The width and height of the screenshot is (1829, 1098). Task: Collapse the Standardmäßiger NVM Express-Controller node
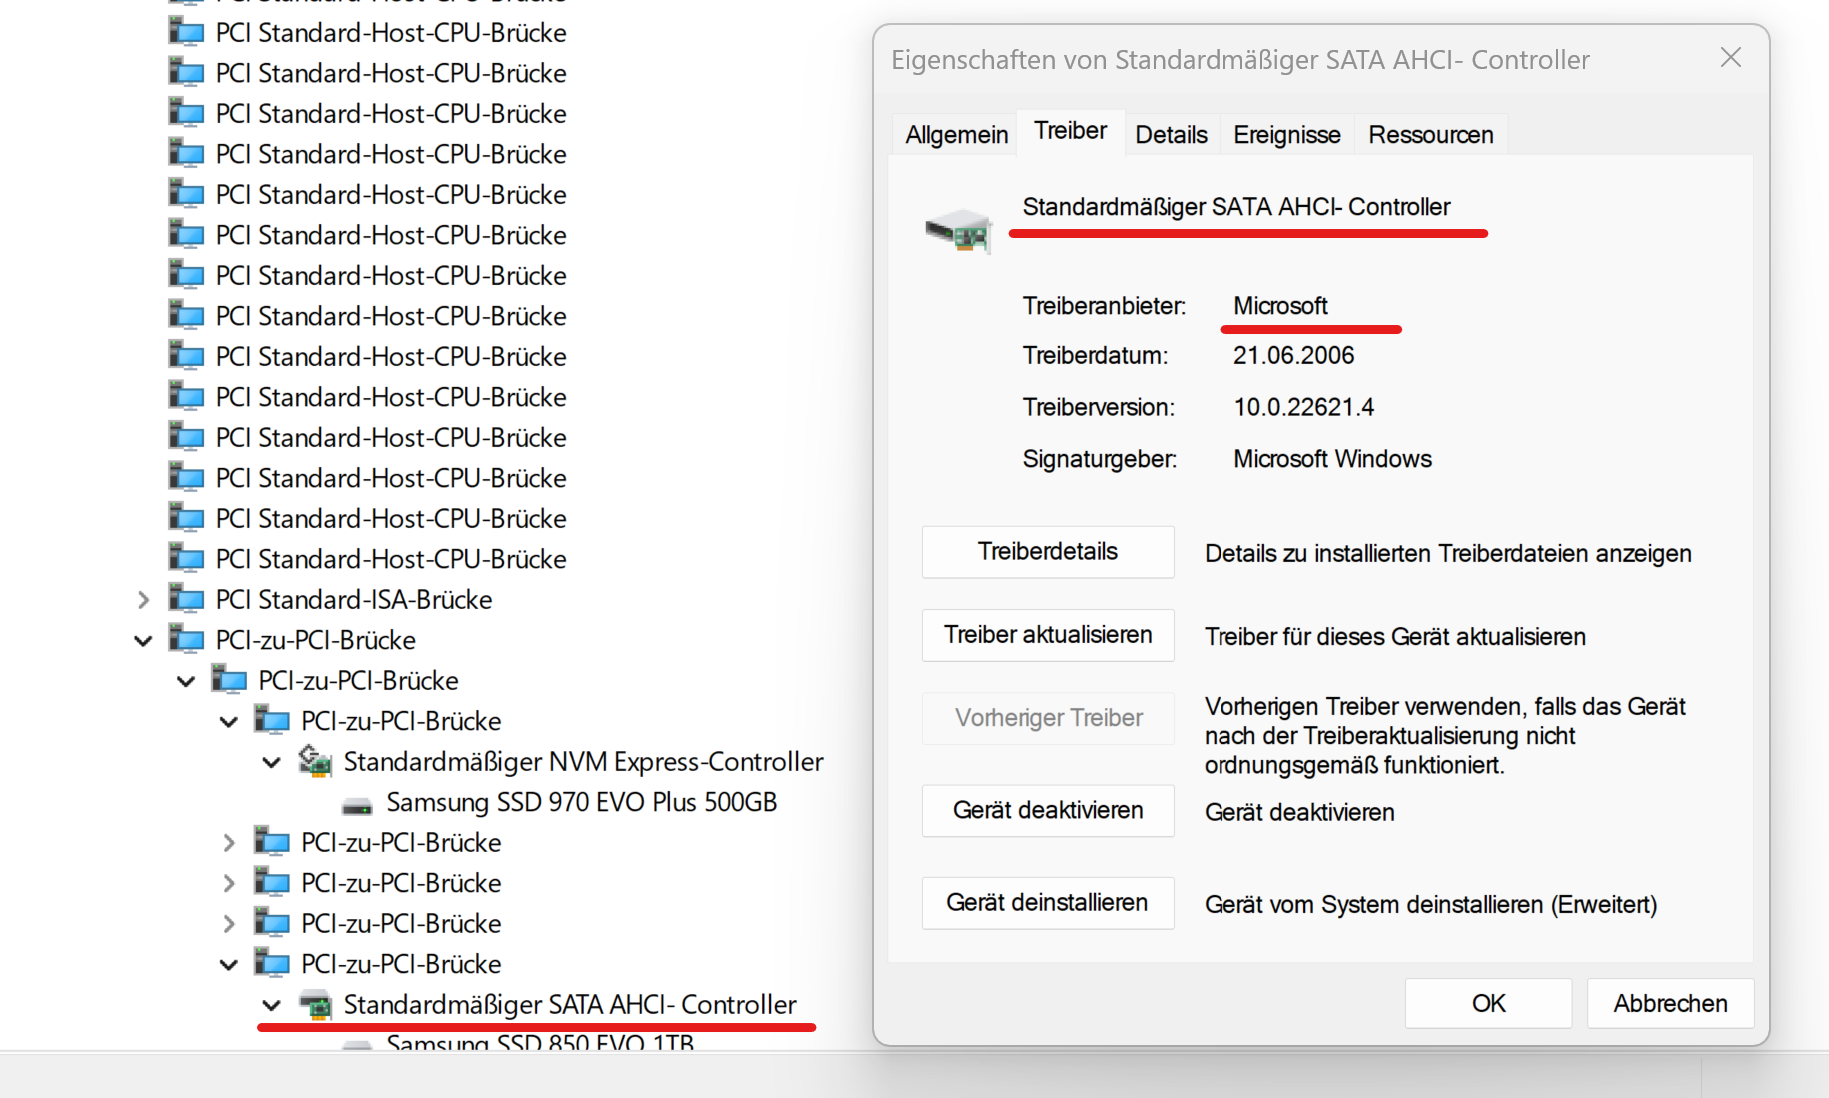coord(271,762)
